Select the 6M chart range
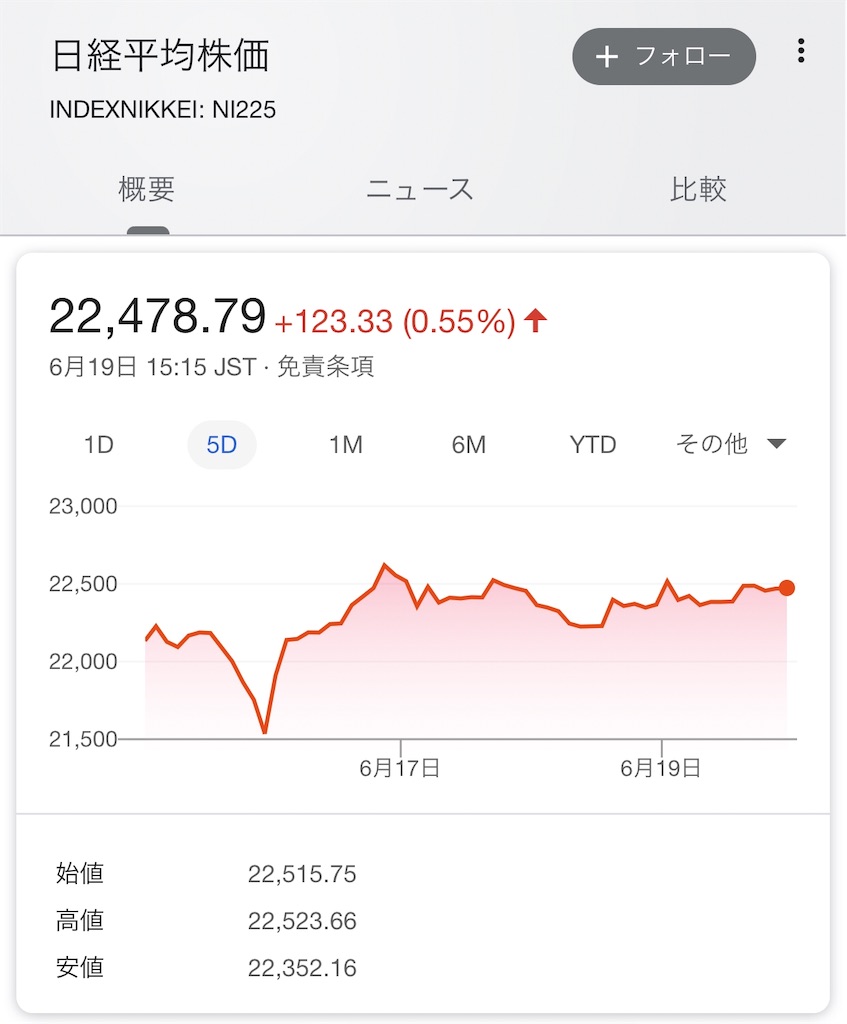 468,445
